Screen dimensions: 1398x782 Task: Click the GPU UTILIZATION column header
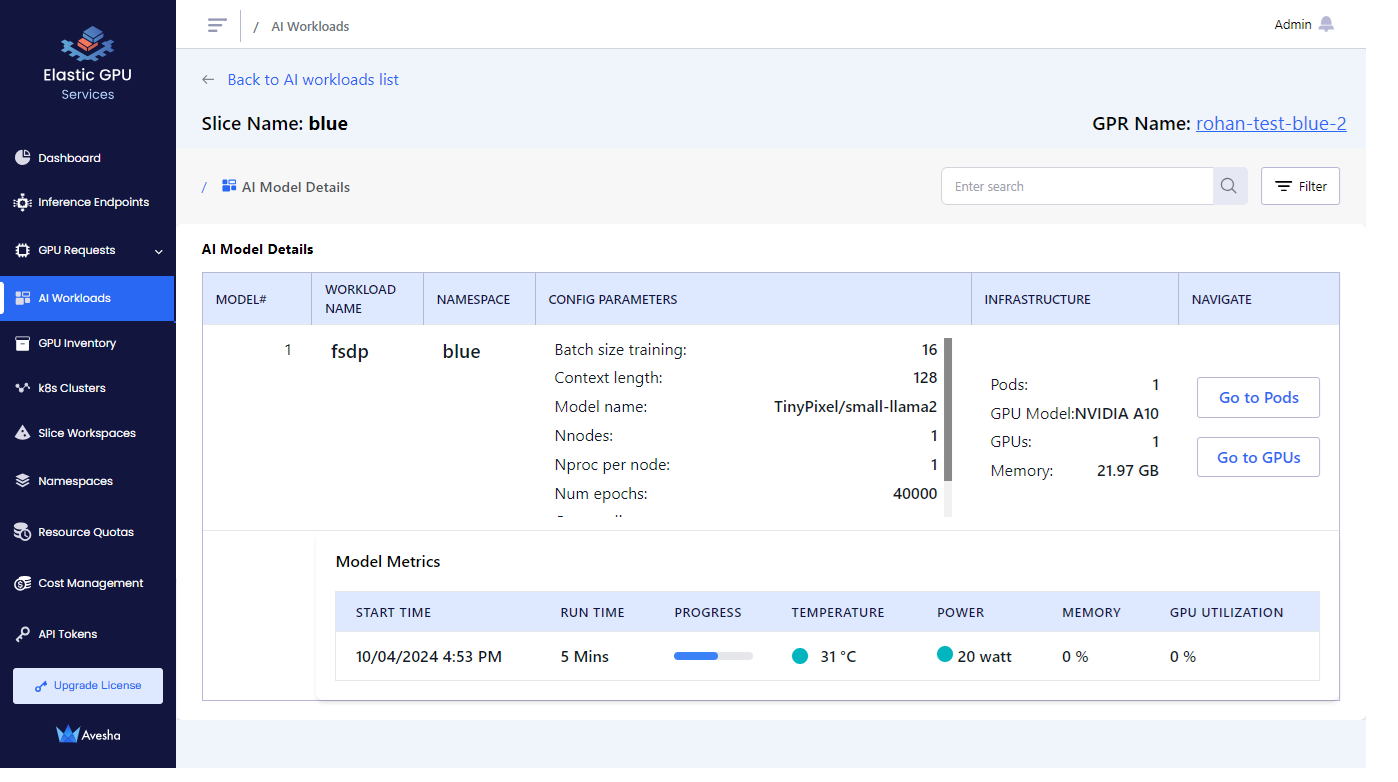1227,613
